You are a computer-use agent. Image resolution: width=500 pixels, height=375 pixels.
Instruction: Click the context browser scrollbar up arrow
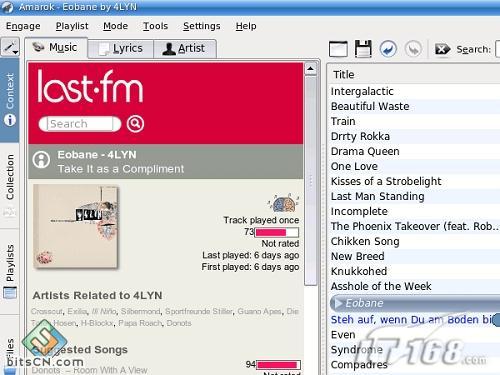pos(310,69)
